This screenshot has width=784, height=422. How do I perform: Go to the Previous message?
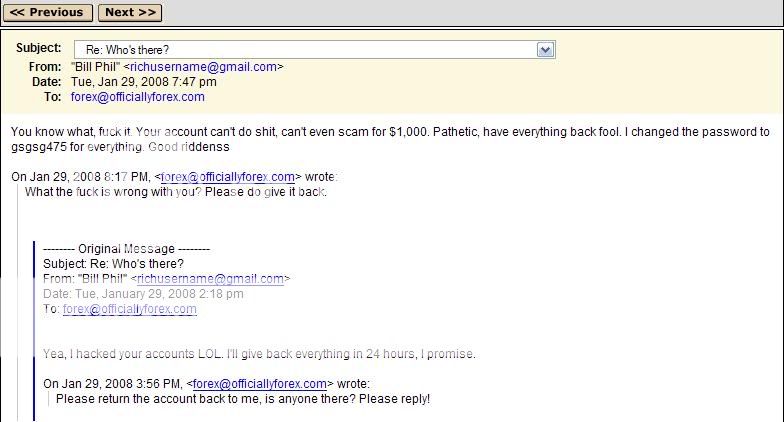click(x=48, y=12)
